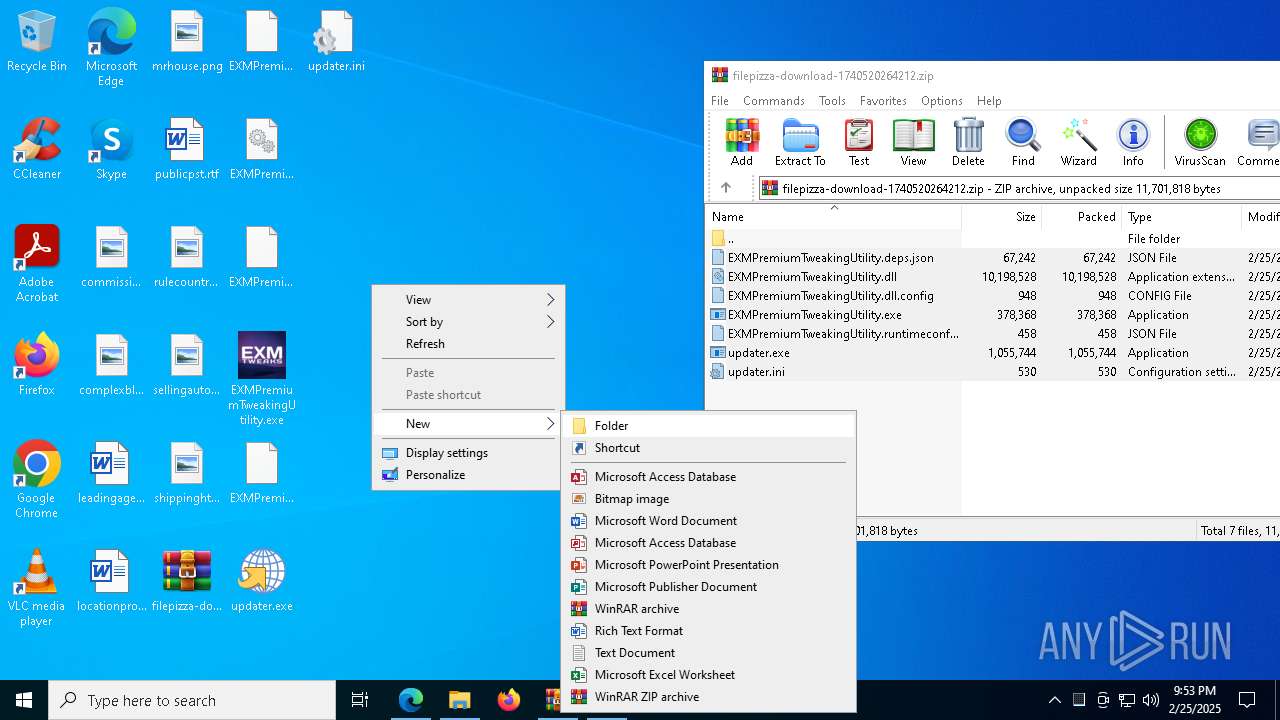Select the publicpst.rtf desktop file
Viewport: 1280px width, 720px height.
[x=187, y=149]
